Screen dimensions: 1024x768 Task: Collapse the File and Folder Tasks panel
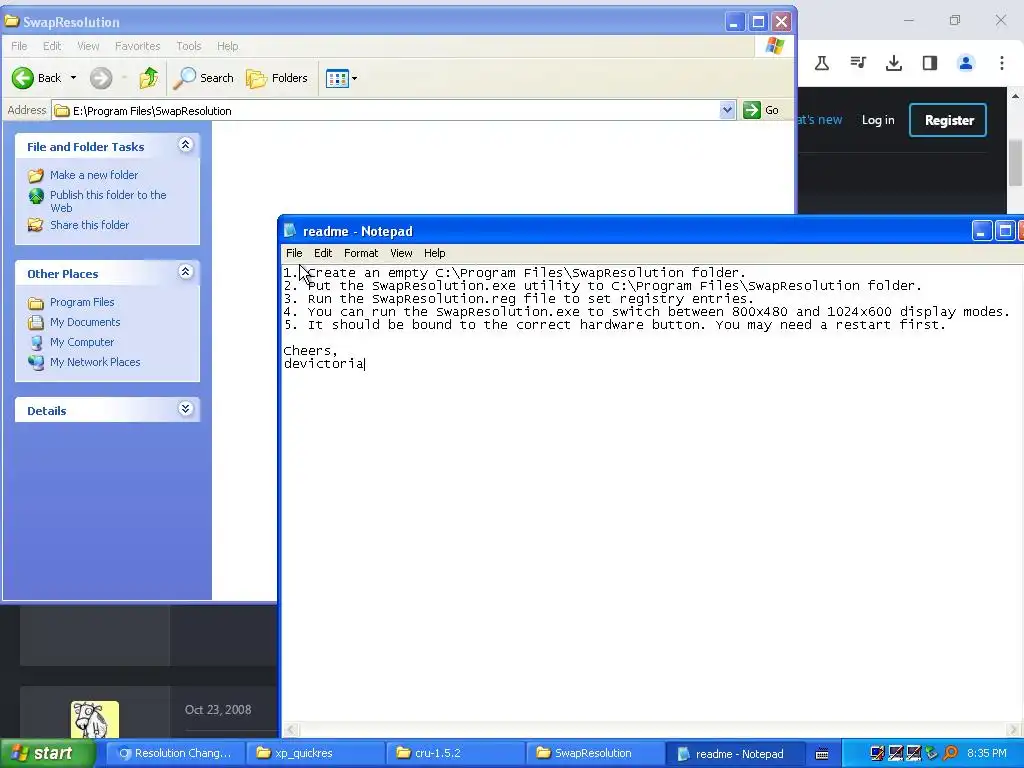tap(185, 145)
